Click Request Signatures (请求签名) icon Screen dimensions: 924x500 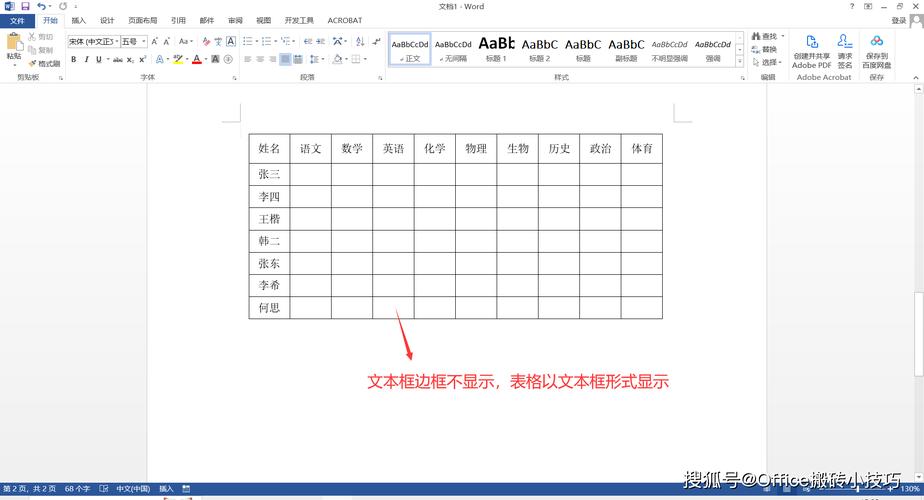click(844, 51)
